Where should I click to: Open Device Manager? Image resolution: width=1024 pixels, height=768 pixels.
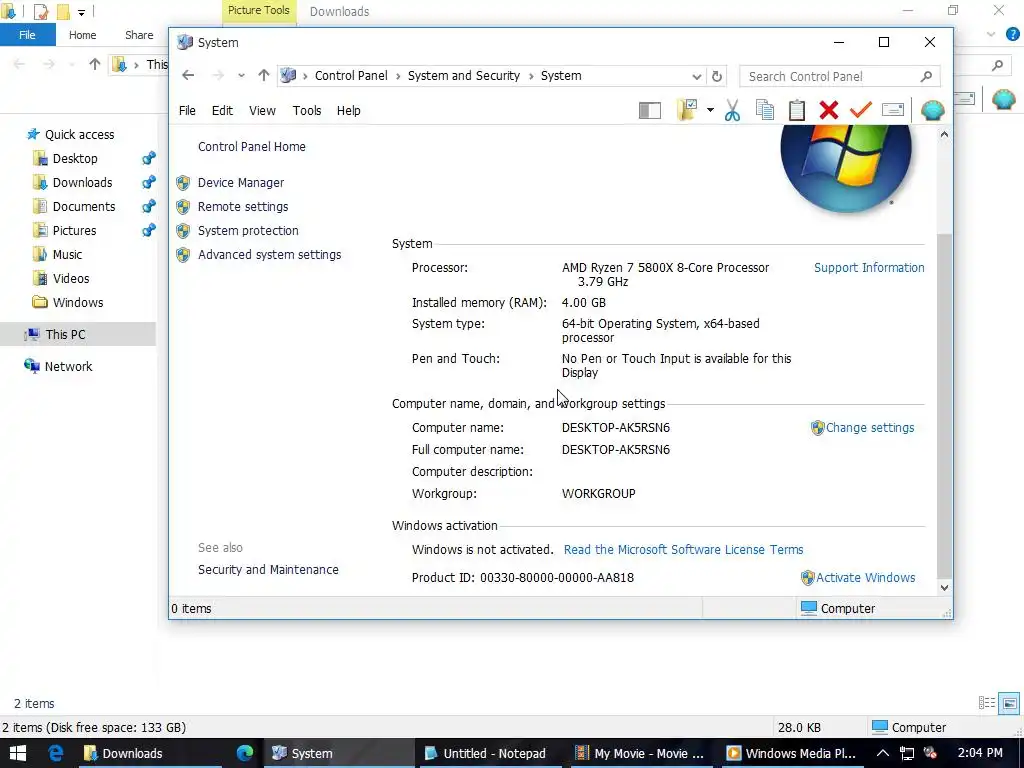240,183
